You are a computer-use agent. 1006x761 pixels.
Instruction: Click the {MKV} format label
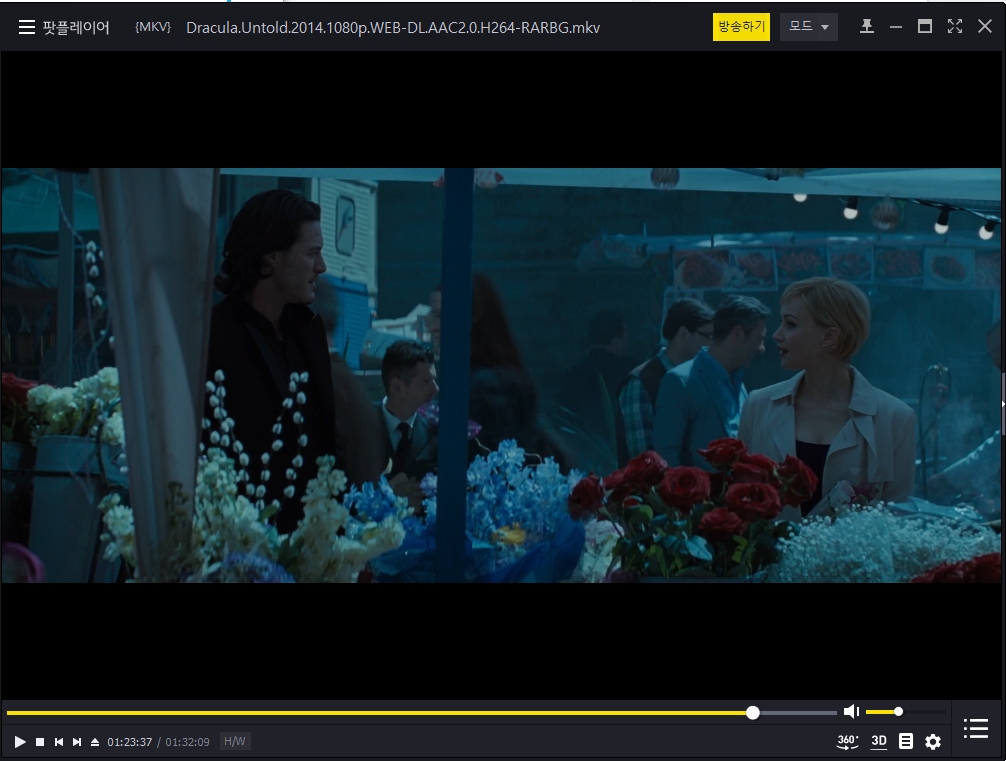click(x=153, y=27)
